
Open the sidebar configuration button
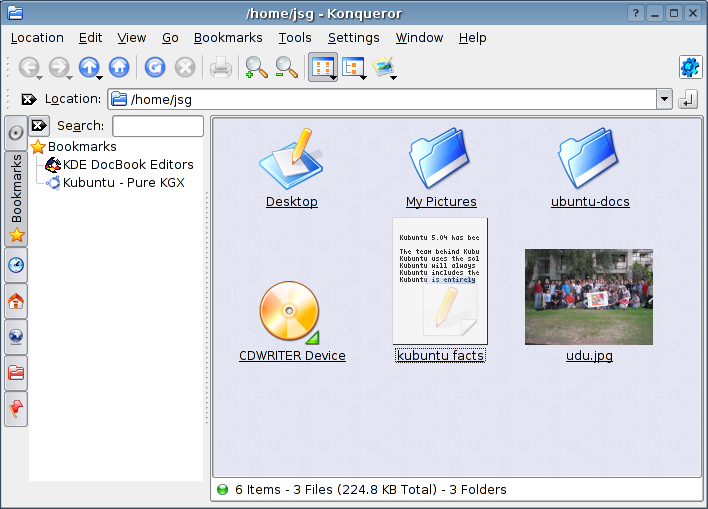tap(16, 133)
